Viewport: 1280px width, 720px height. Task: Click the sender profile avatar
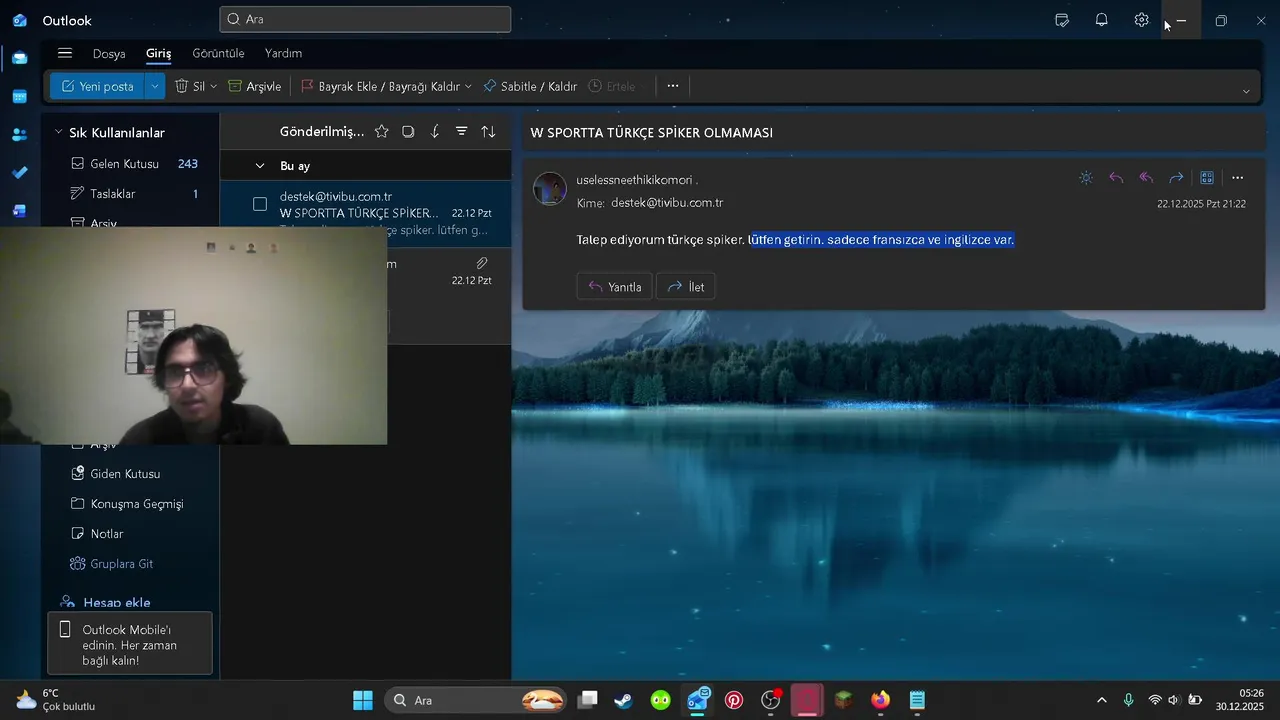point(550,188)
